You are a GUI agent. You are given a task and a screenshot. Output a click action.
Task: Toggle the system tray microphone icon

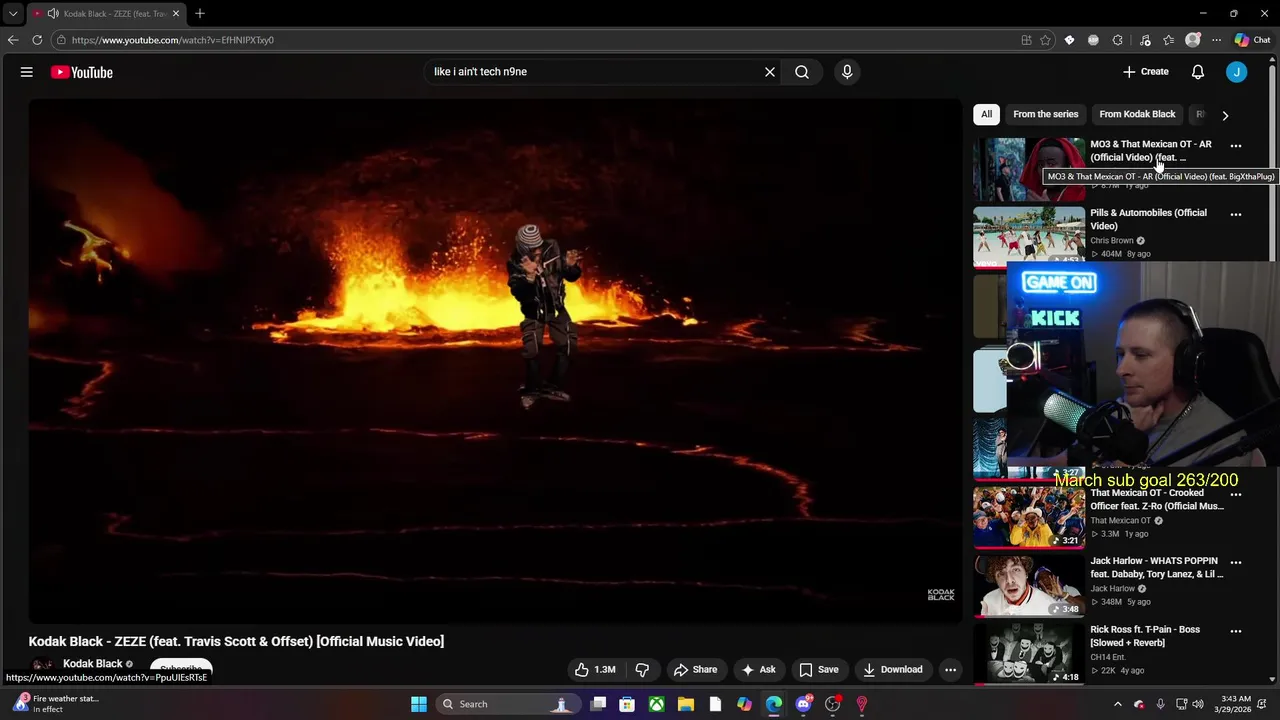coord(1160,704)
